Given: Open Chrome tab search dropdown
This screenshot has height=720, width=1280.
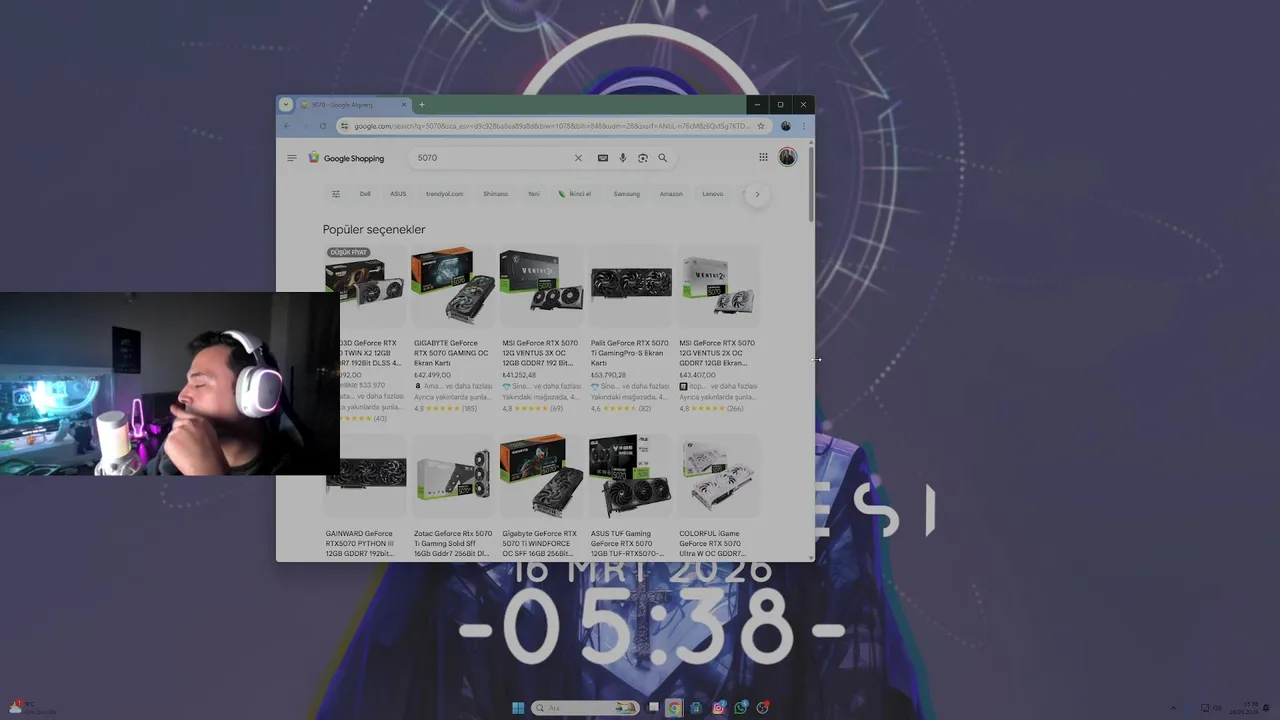Looking at the screenshot, I should tap(285, 104).
